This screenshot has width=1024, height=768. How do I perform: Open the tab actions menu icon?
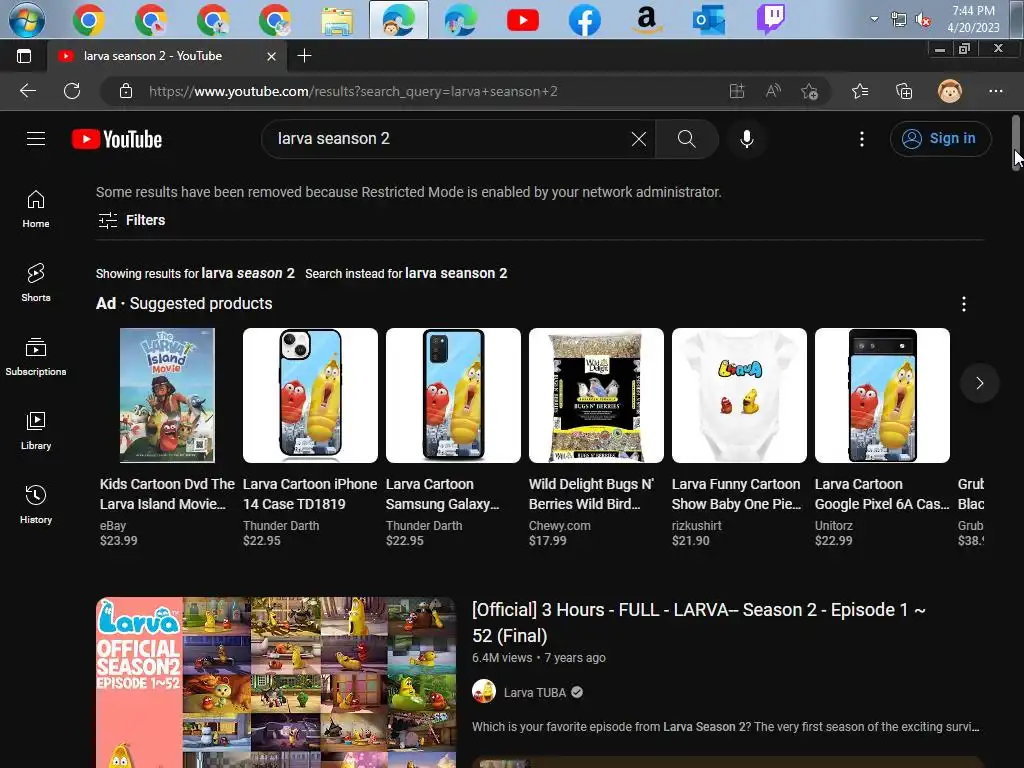pos(24,56)
